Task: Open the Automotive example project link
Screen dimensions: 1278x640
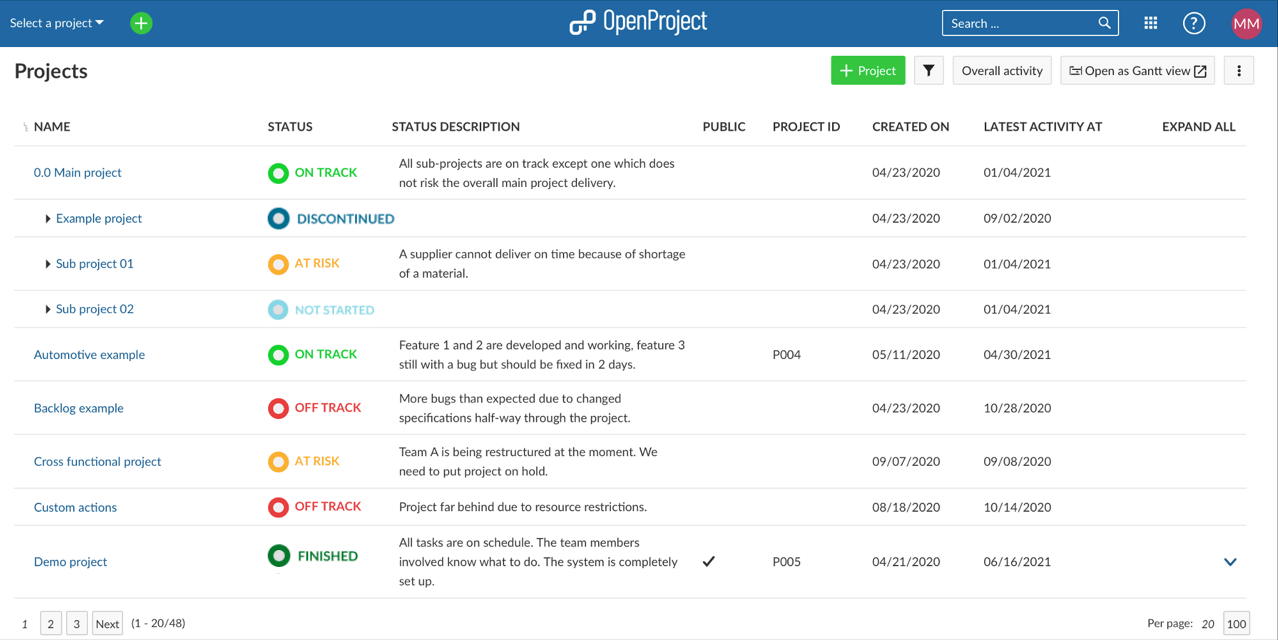Action: pyautogui.click(x=89, y=355)
